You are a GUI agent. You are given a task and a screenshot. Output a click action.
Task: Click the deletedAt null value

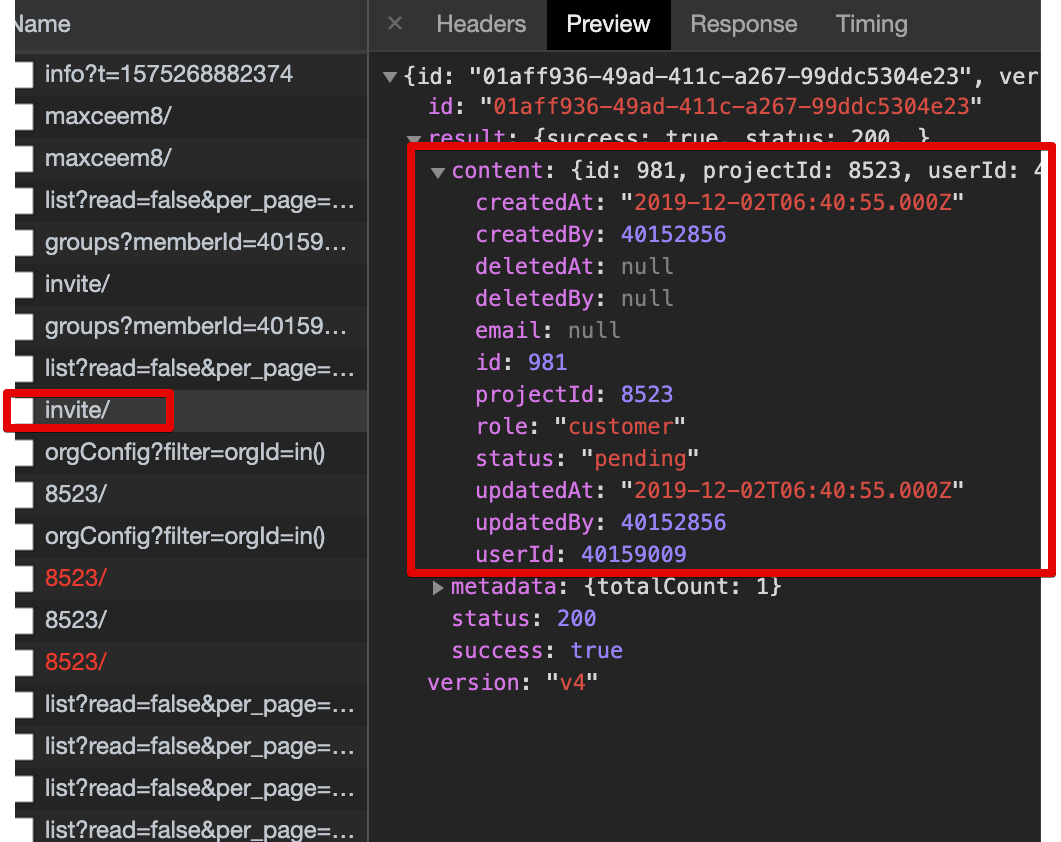coord(647,266)
